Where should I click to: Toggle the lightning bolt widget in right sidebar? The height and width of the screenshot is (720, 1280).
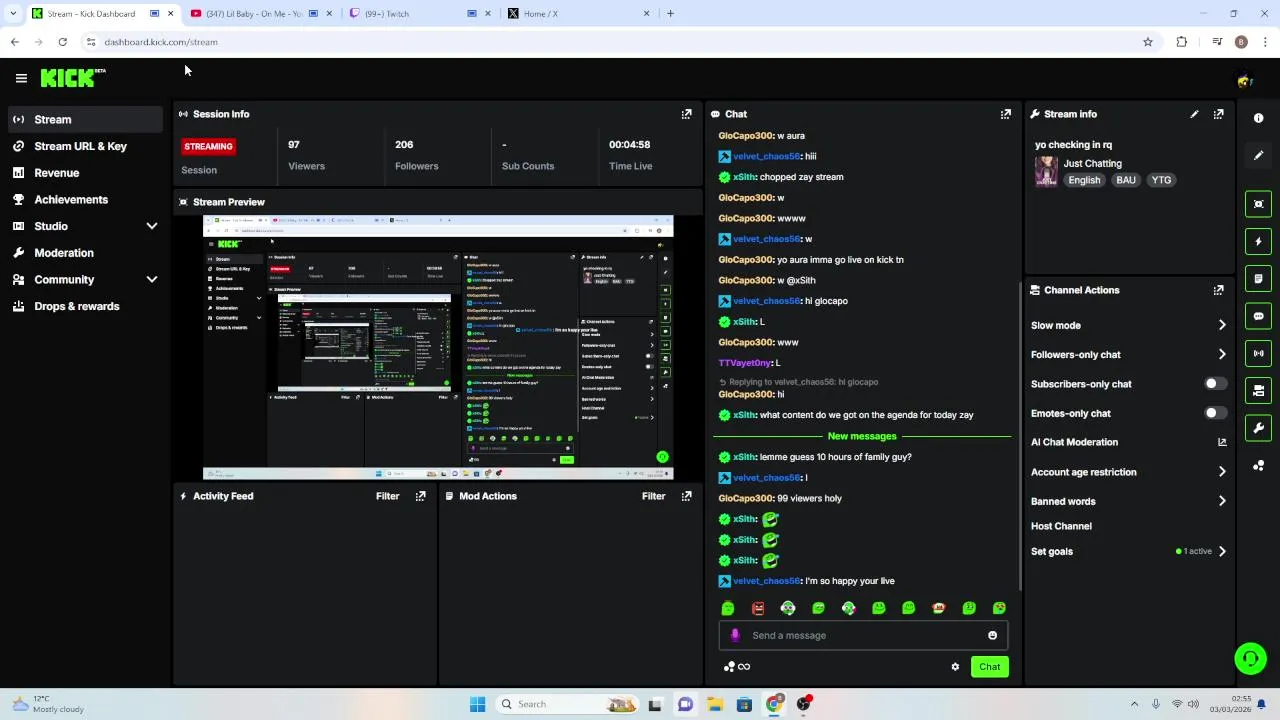pyautogui.click(x=1258, y=241)
